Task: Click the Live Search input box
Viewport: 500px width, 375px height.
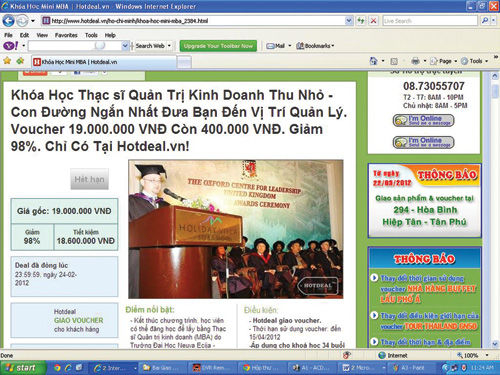Action: [430, 21]
